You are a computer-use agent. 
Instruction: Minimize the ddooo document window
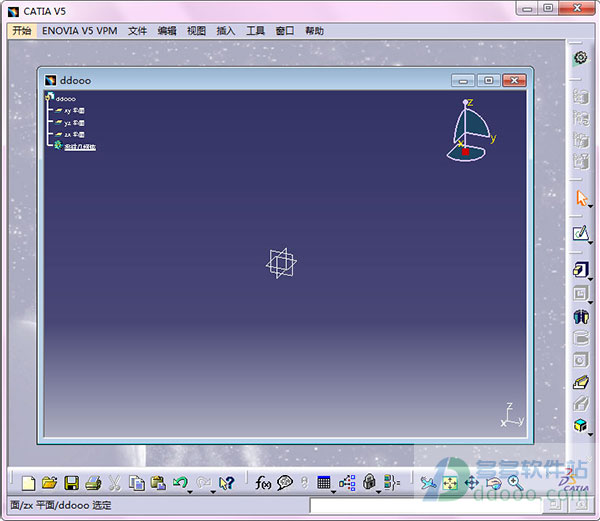point(463,80)
